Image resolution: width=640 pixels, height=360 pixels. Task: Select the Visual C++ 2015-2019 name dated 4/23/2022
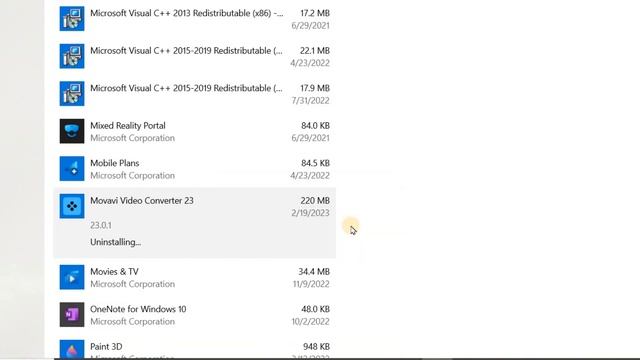(x=186, y=51)
